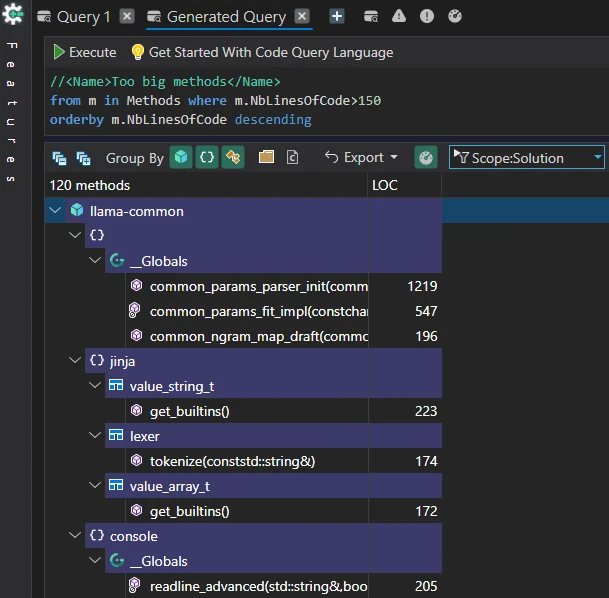Click the dashboard gauge icon in tab bar

(455, 16)
